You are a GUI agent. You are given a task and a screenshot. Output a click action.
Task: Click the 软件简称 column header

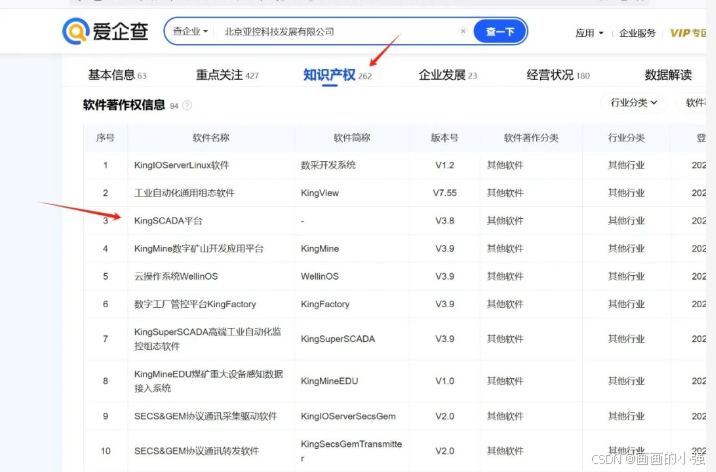pyautogui.click(x=352, y=137)
